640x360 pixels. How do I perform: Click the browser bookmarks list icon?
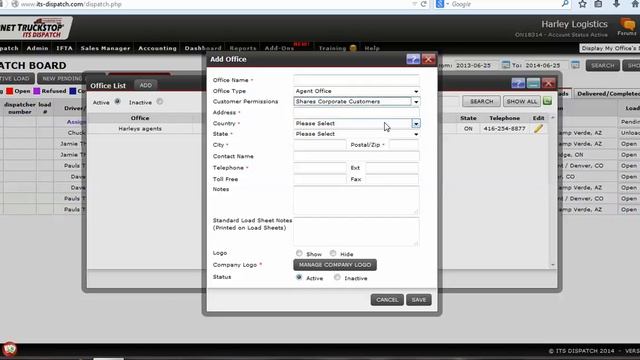pos(598,4)
